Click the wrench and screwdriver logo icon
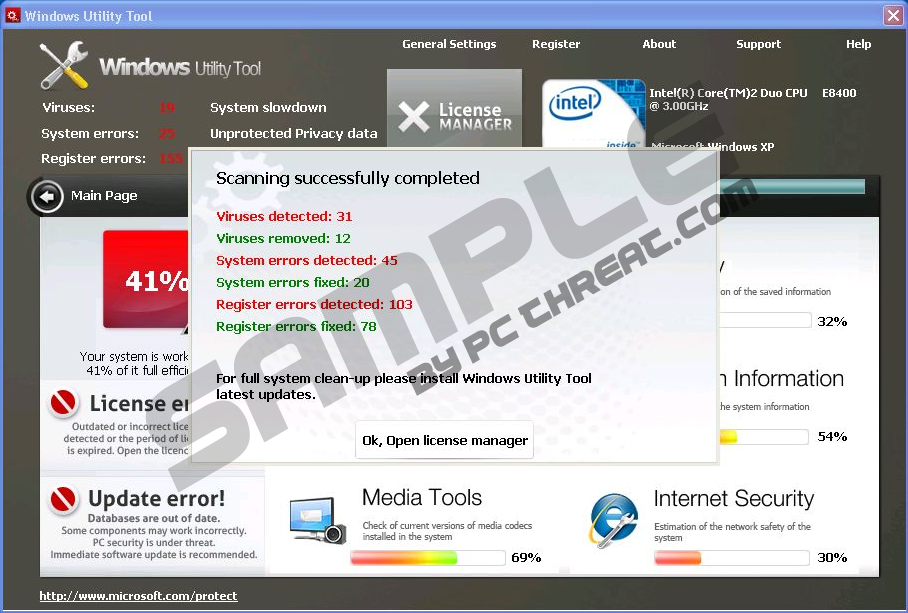 64,65
